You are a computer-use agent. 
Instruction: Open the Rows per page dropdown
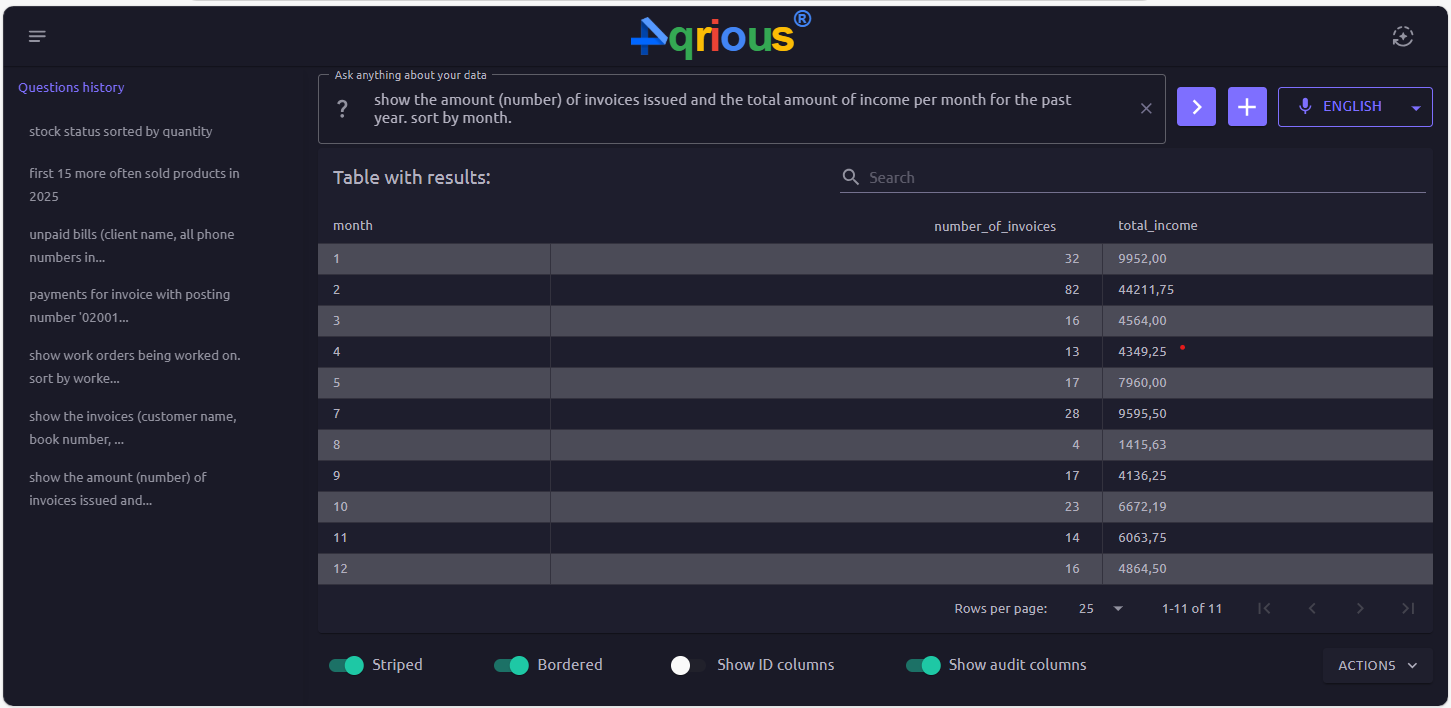click(x=1100, y=607)
